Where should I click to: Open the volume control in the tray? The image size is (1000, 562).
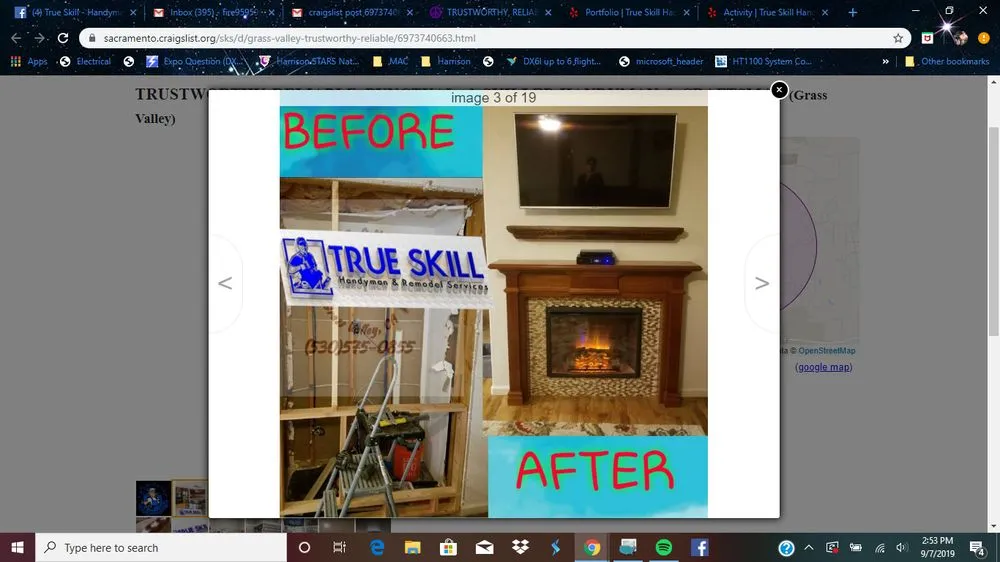(x=901, y=547)
